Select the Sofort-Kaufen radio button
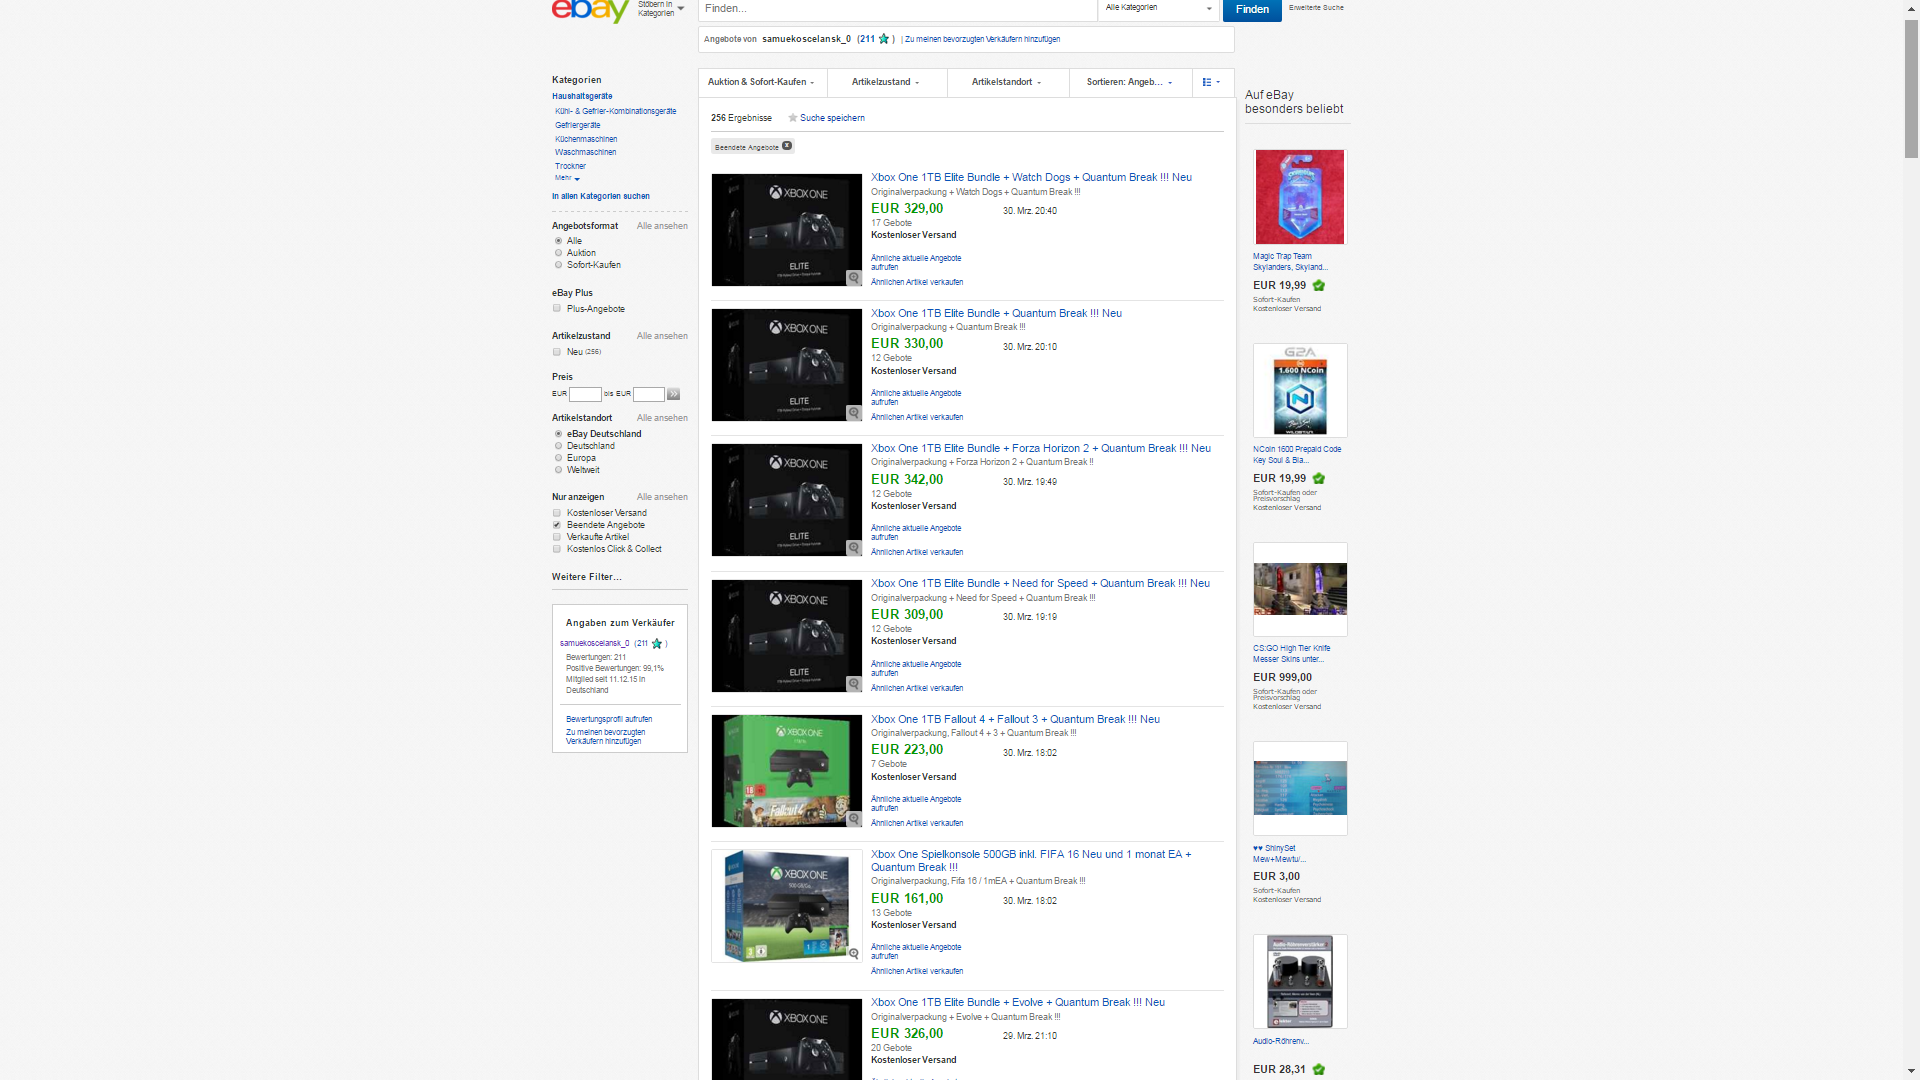The height and width of the screenshot is (1080, 1920). tap(558, 265)
